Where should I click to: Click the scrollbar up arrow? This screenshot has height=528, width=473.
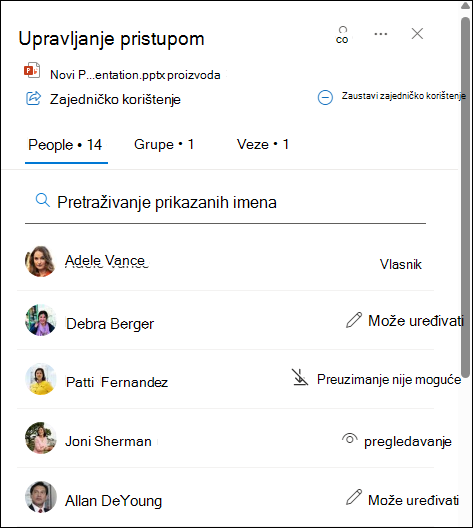point(466,5)
